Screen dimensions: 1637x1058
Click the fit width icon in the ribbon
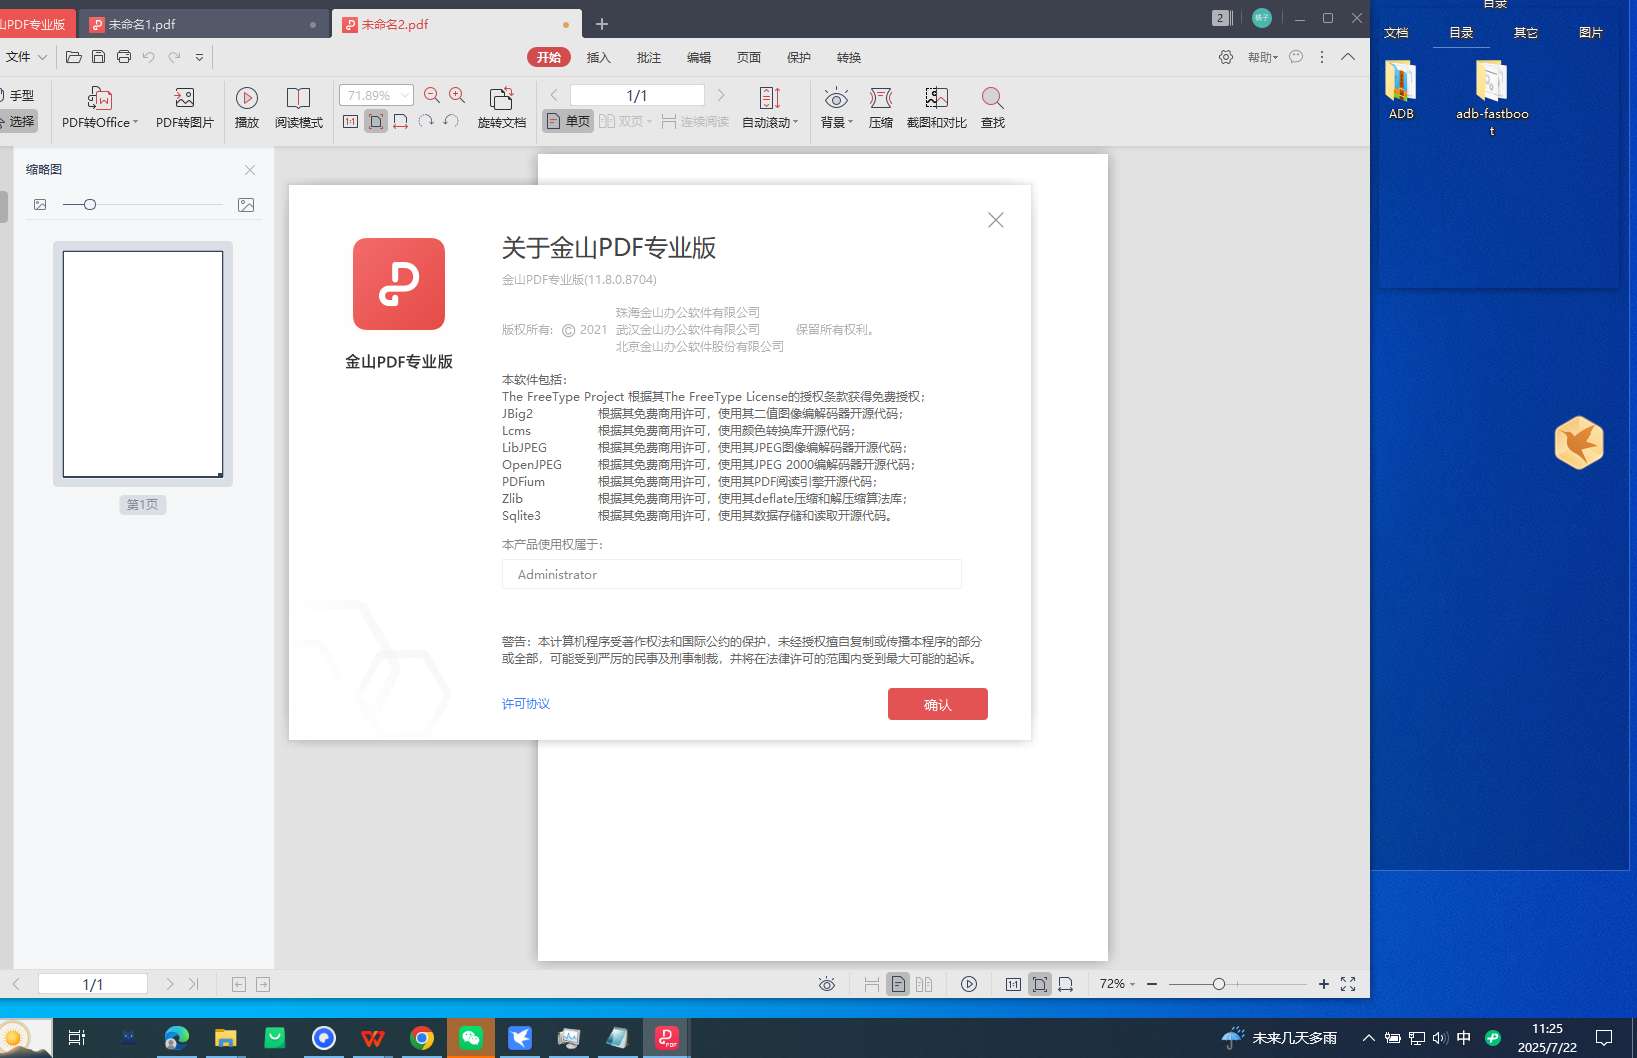coord(400,122)
